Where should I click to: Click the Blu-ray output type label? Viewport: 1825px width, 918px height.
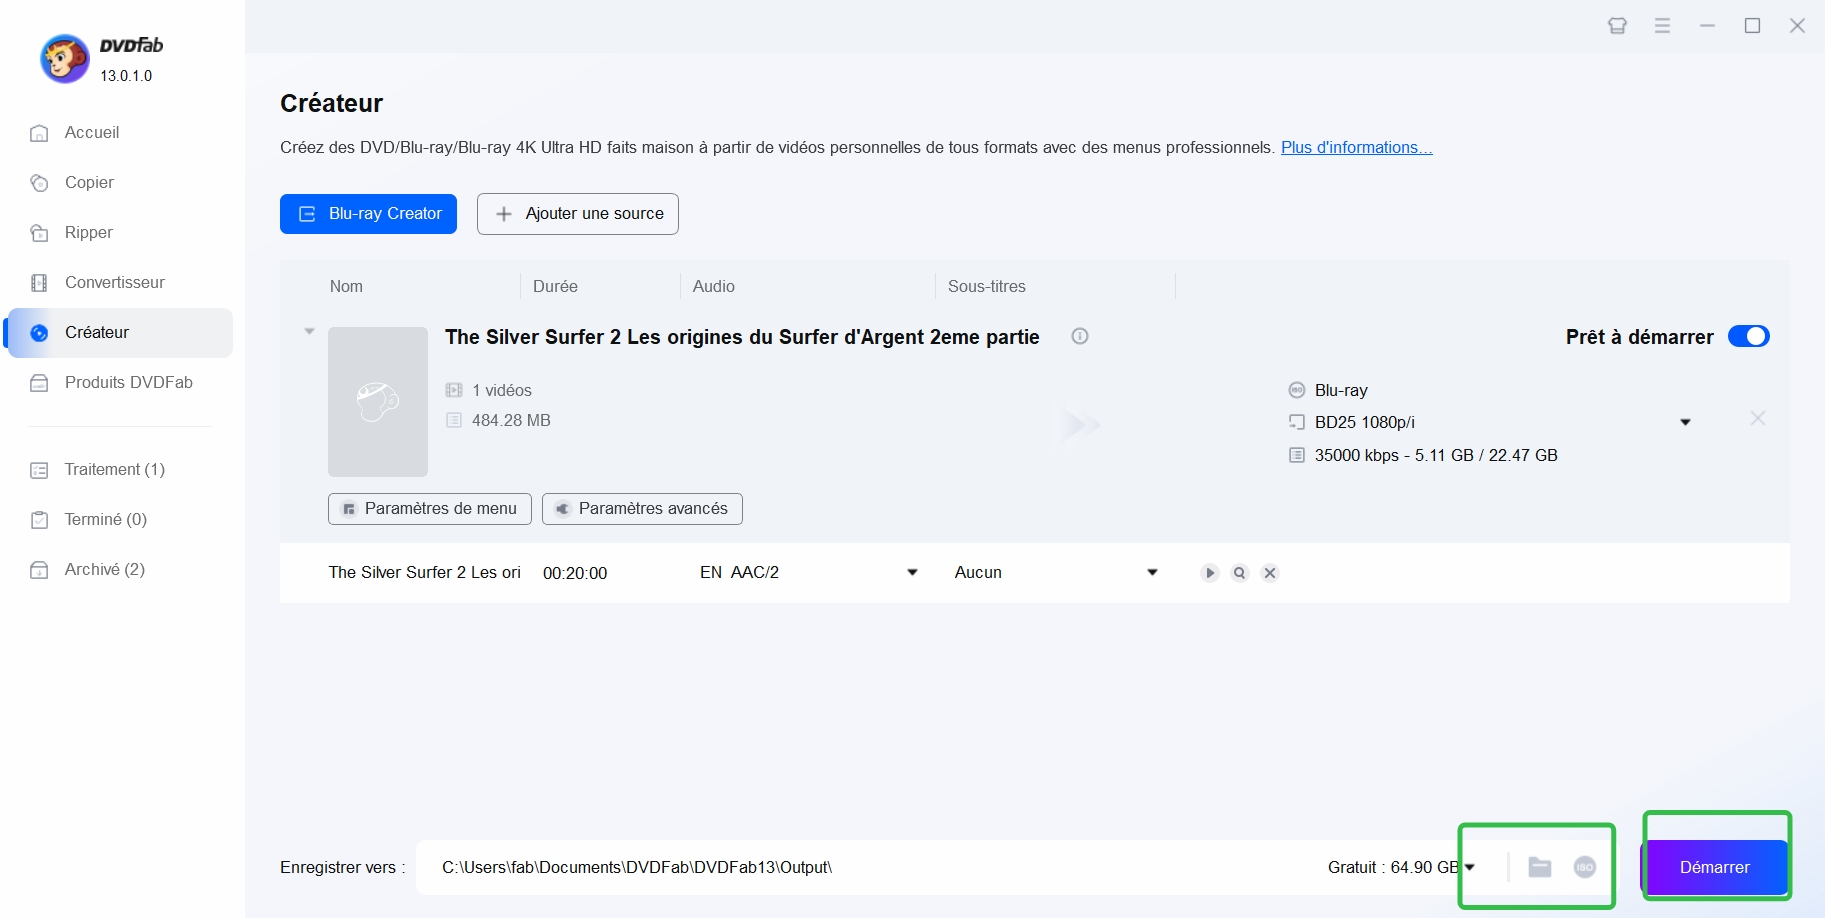[1341, 391]
